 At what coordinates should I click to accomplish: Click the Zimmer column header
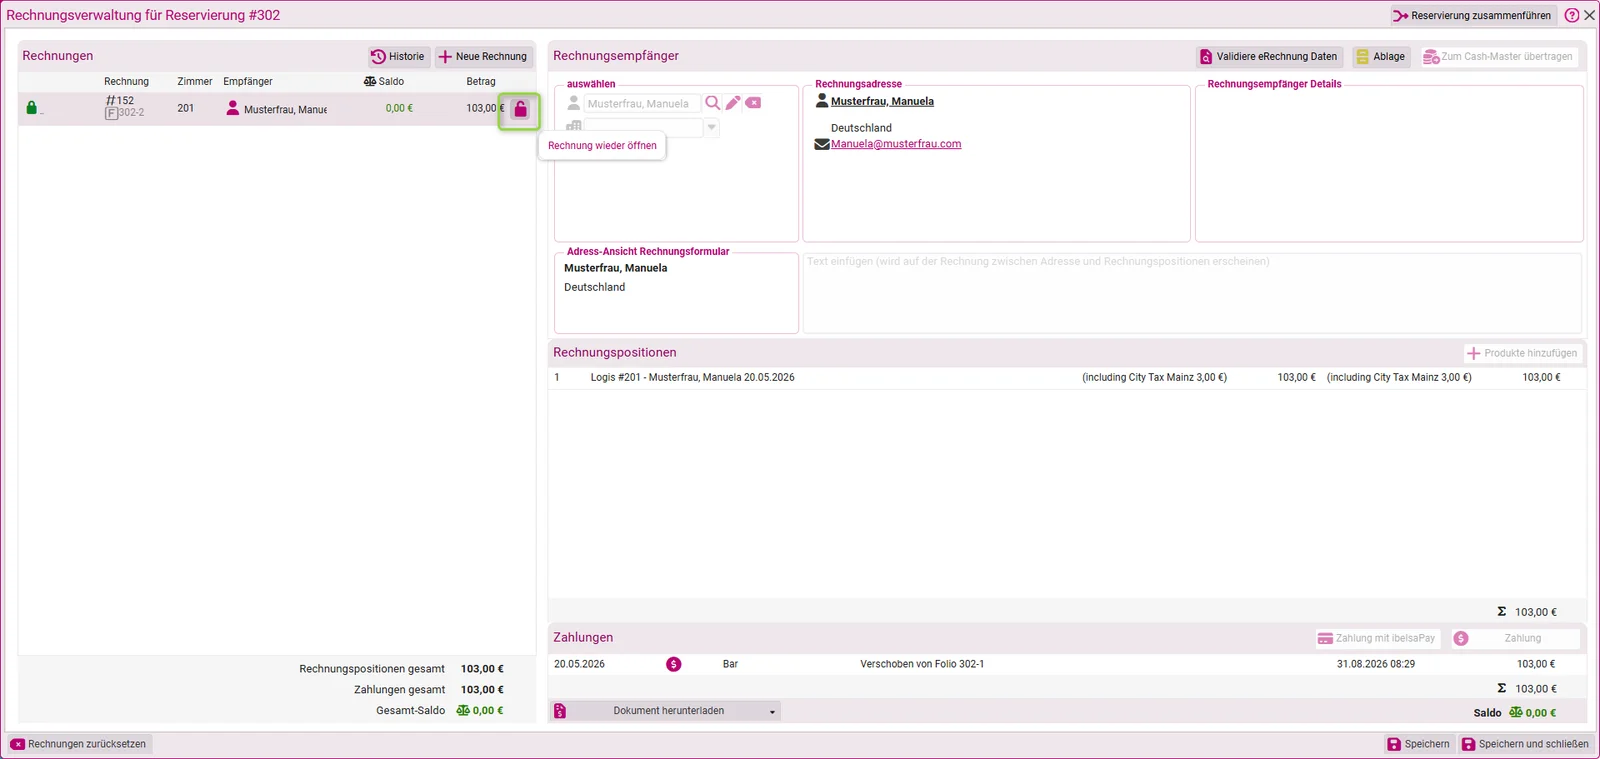tap(195, 82)
